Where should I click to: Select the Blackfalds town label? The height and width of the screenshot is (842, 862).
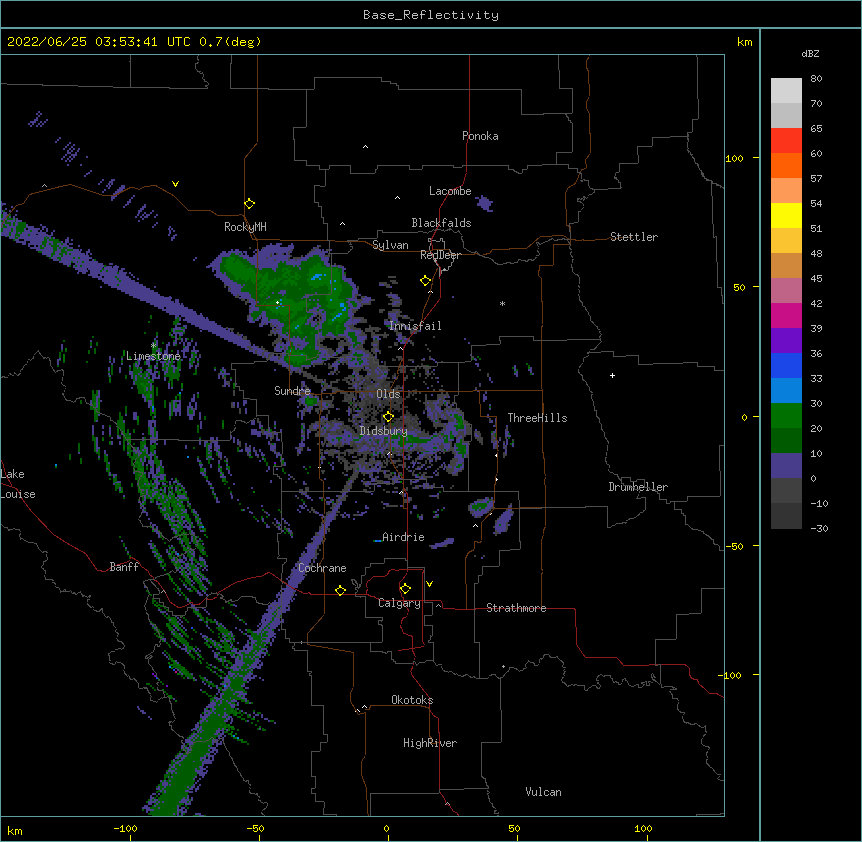click(x=441, y=223)
